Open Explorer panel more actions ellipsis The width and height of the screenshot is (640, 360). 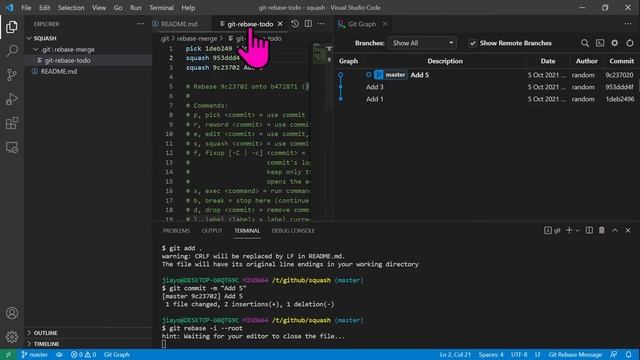(x=140, y=24)
